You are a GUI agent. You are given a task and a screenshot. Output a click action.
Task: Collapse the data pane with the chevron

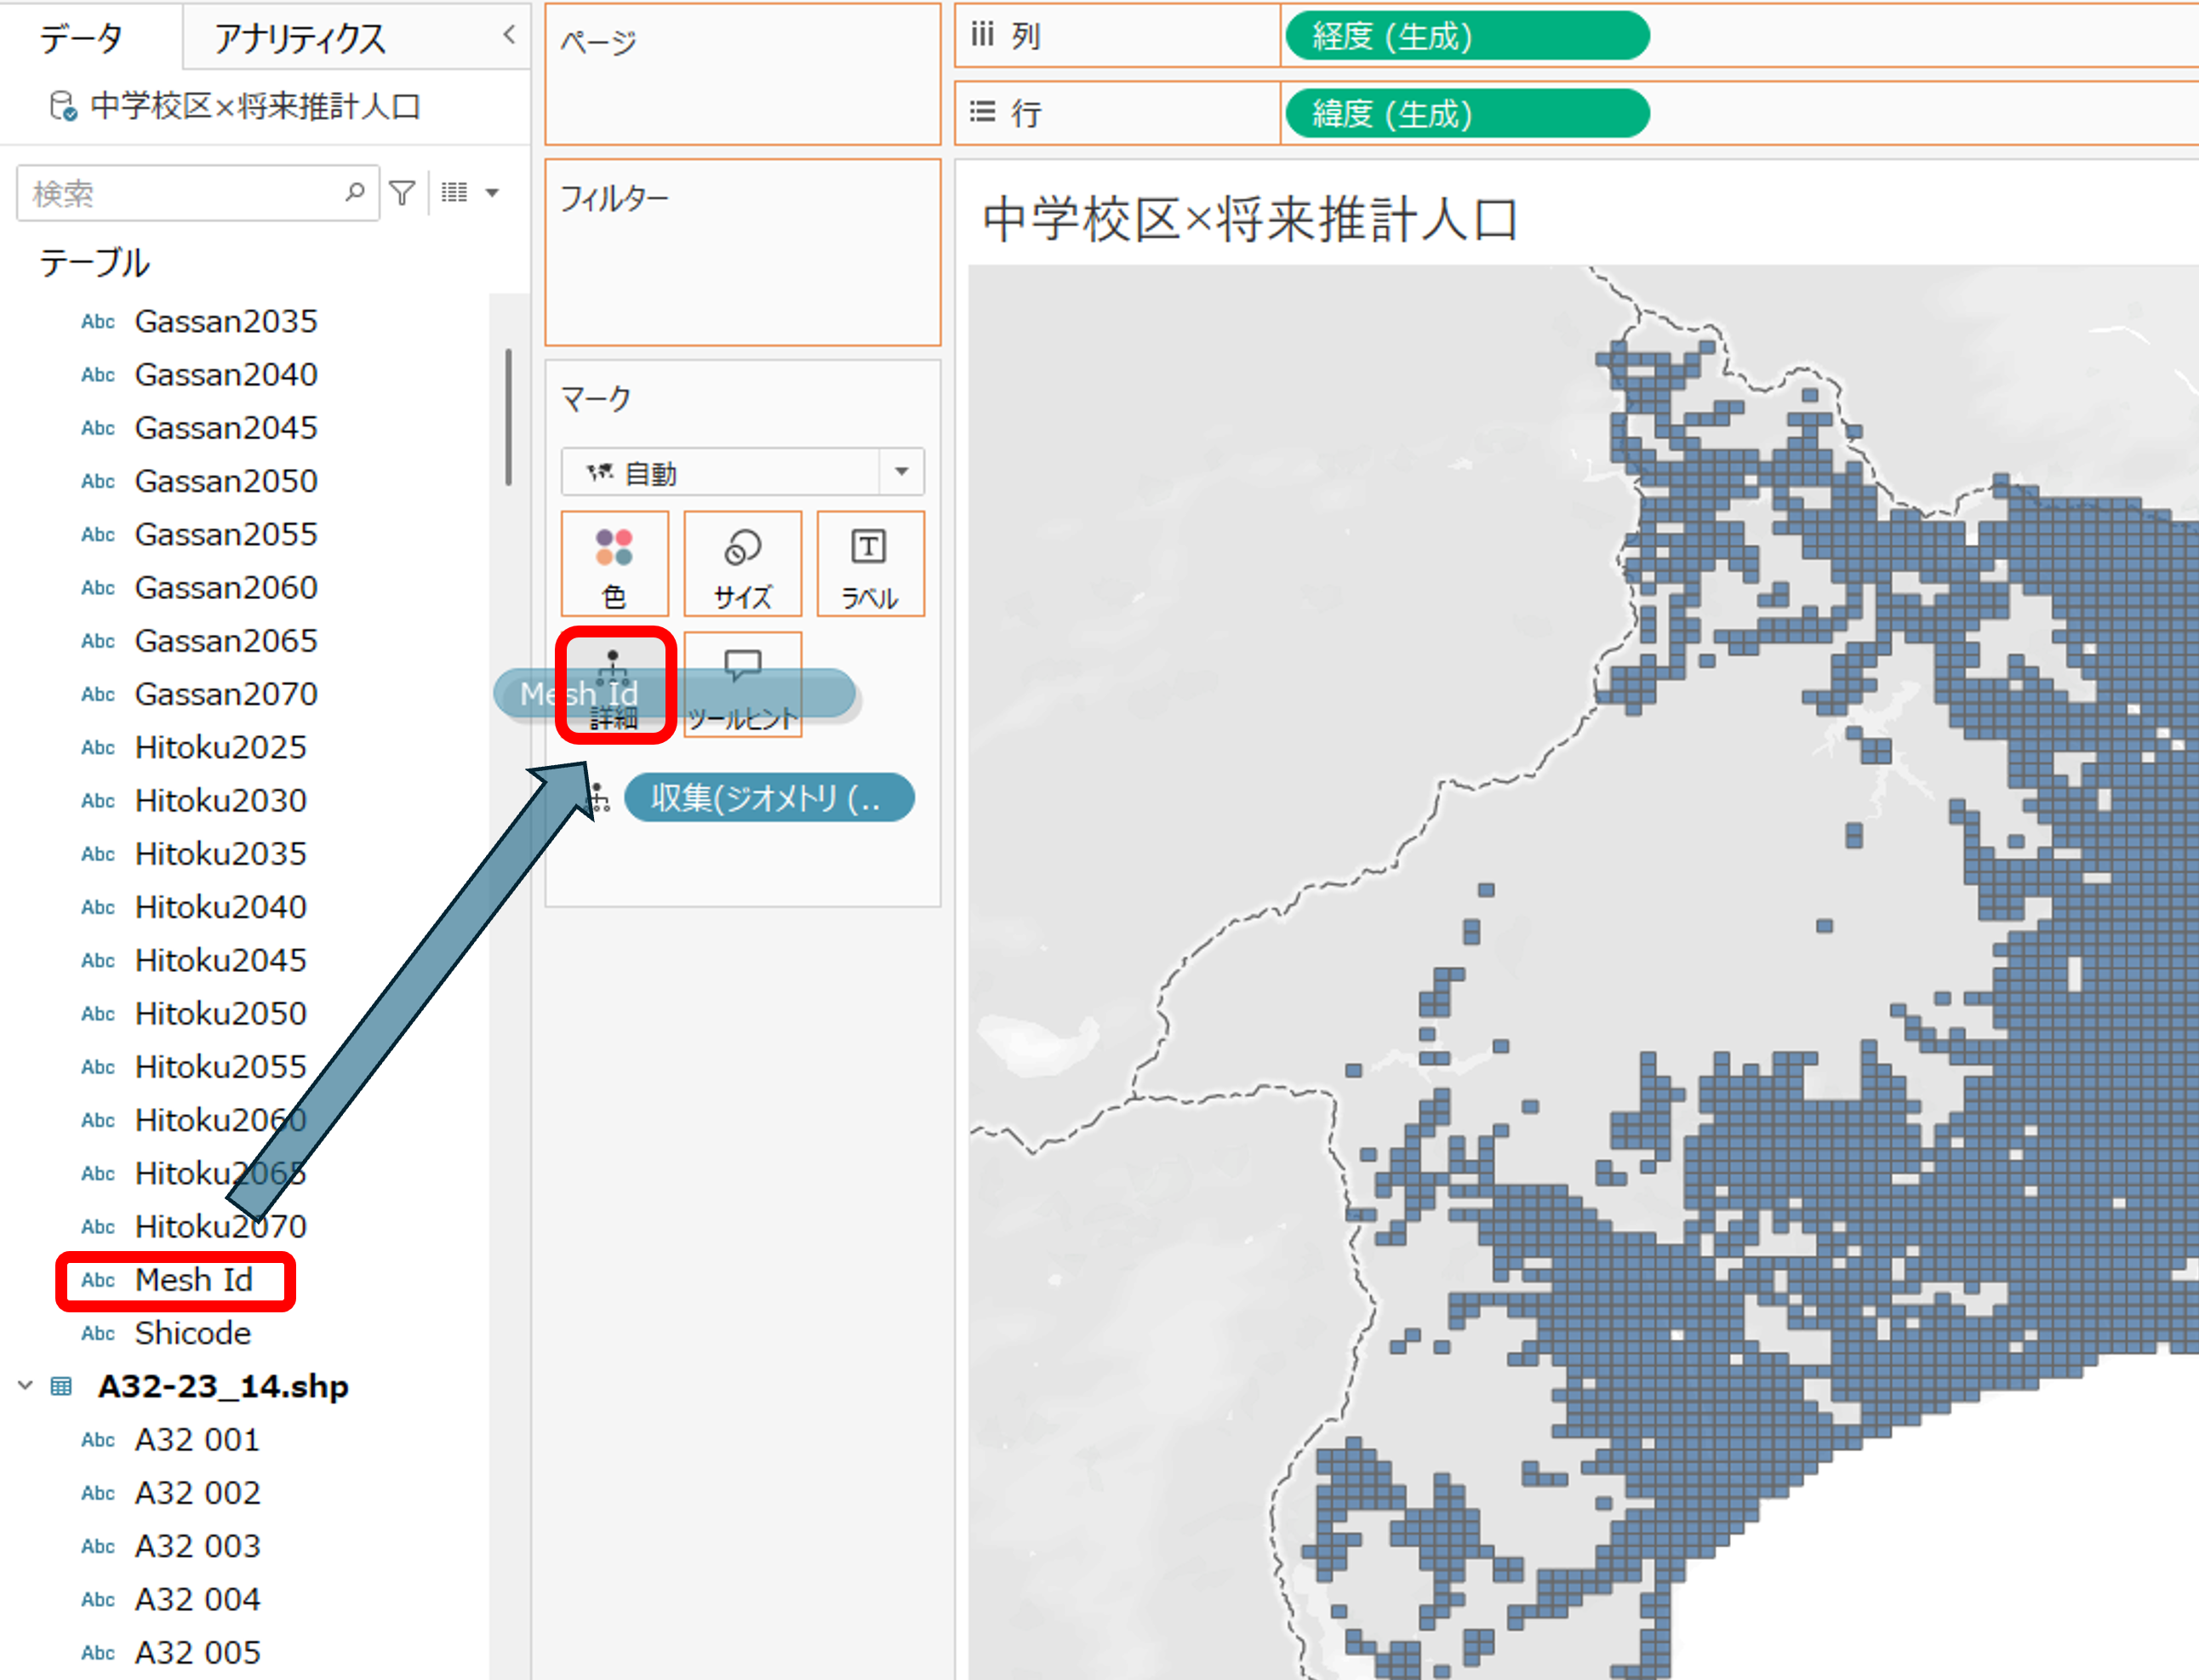click(x=509, y=35)
